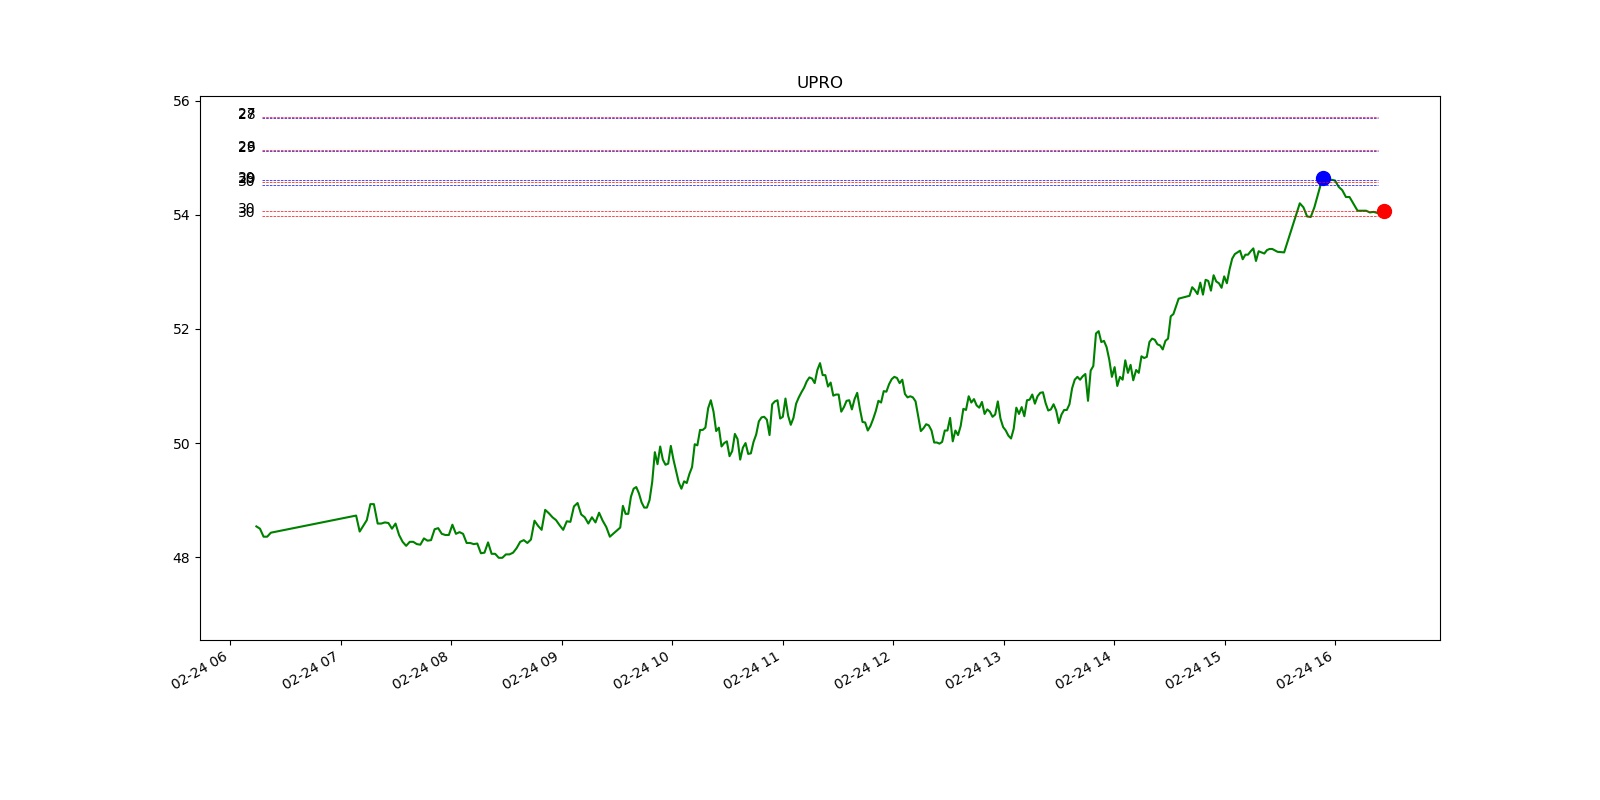The height and width of the screenshot is (800, 1600).
Task: Click the topmost purple dotted level line
Action: coord(820,118)
